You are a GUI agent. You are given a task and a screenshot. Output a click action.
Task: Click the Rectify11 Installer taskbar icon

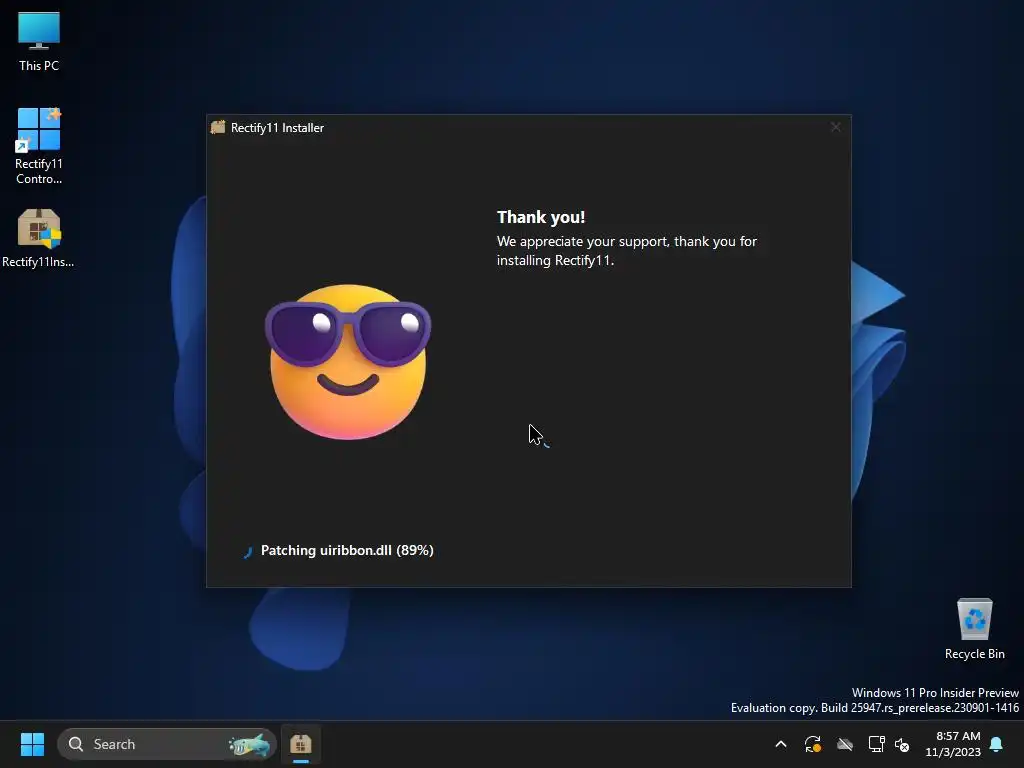click(300, 744)
